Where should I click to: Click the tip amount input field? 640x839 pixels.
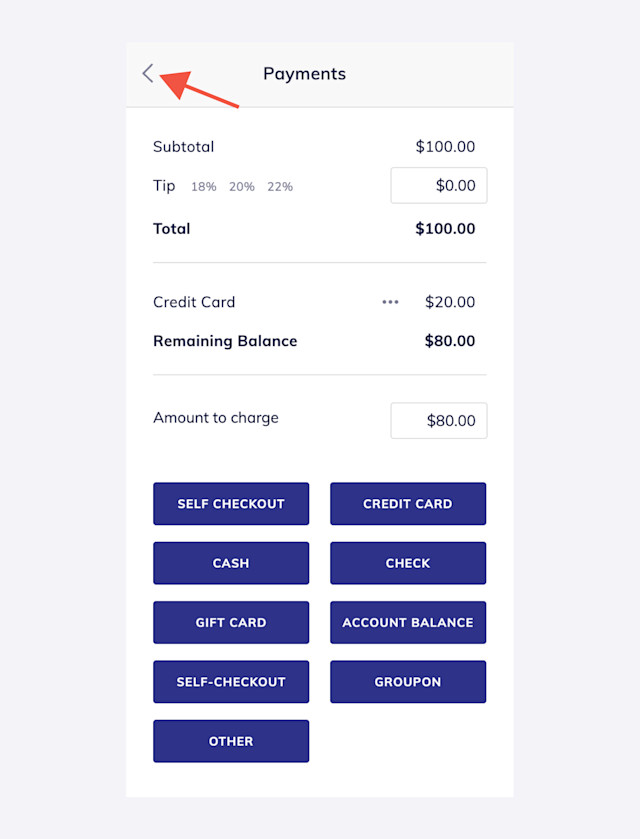[x=439, y=186]
